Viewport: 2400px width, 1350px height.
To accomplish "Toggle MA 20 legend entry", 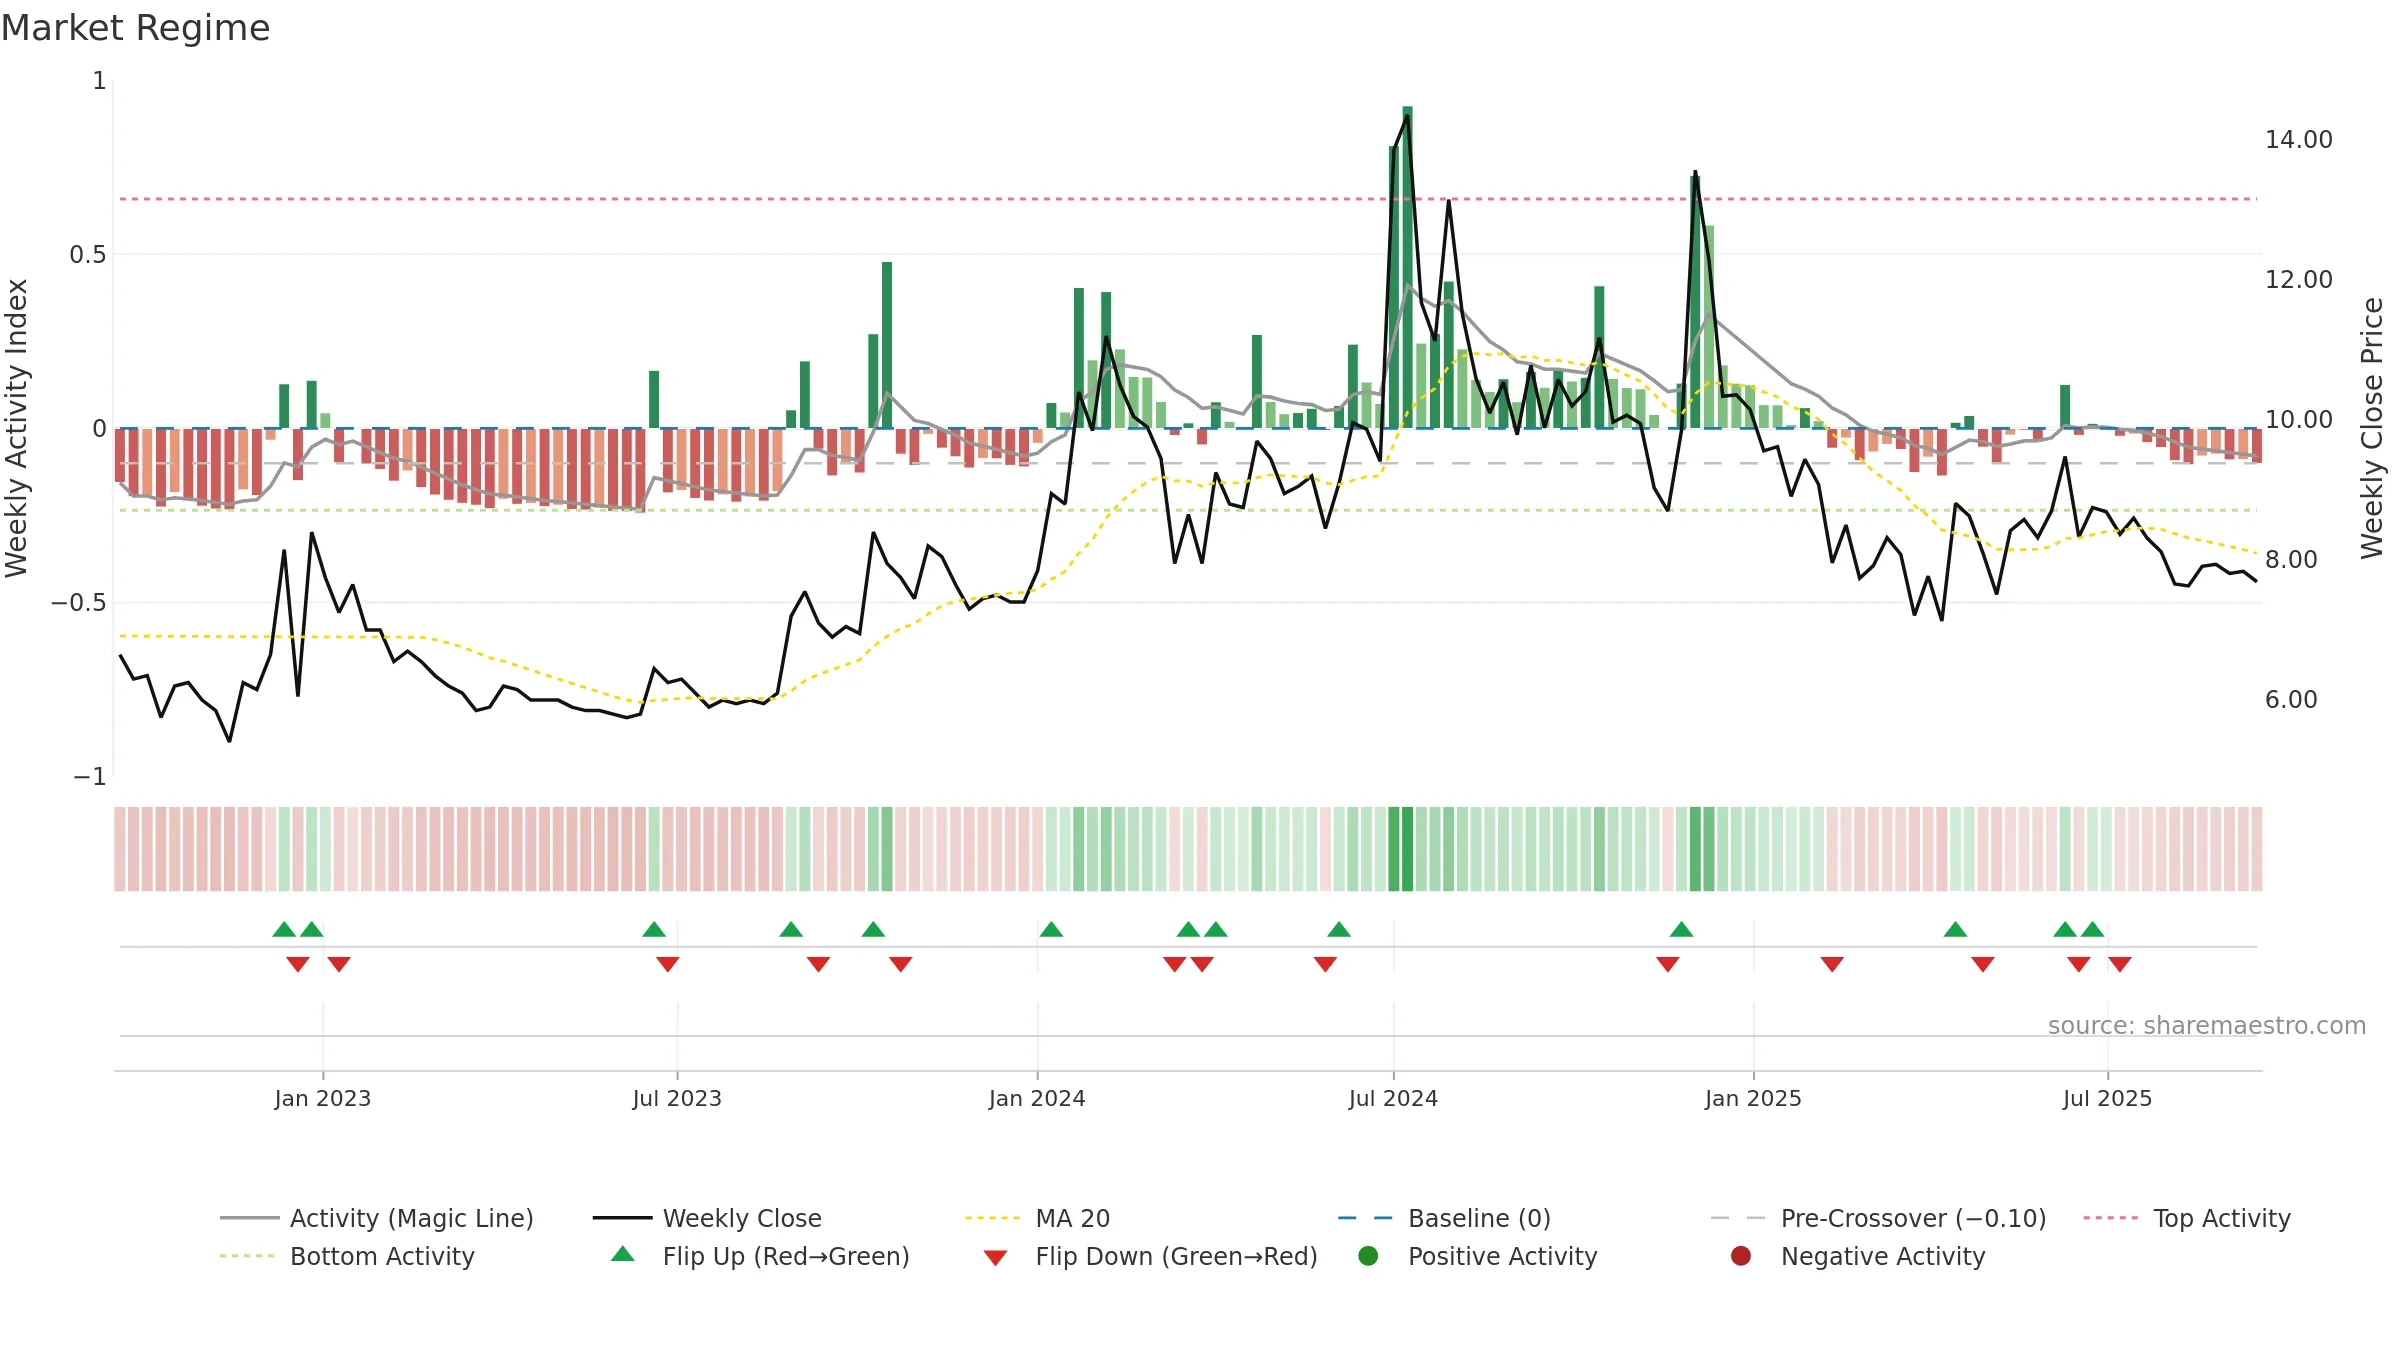I will point(1037,1218).
